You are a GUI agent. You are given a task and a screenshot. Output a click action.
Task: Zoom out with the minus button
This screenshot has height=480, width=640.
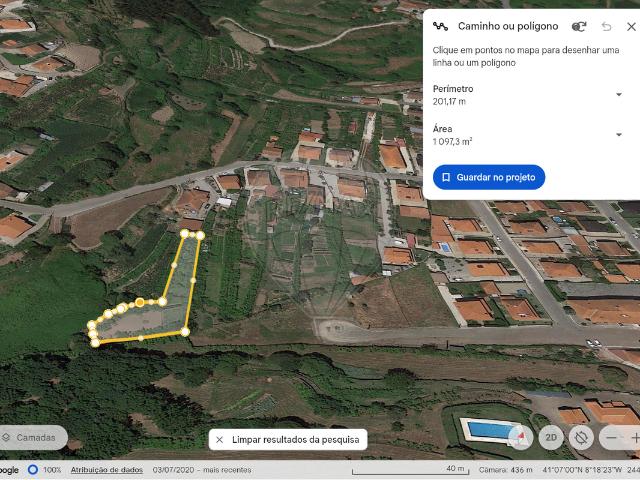tap(611, 438)
